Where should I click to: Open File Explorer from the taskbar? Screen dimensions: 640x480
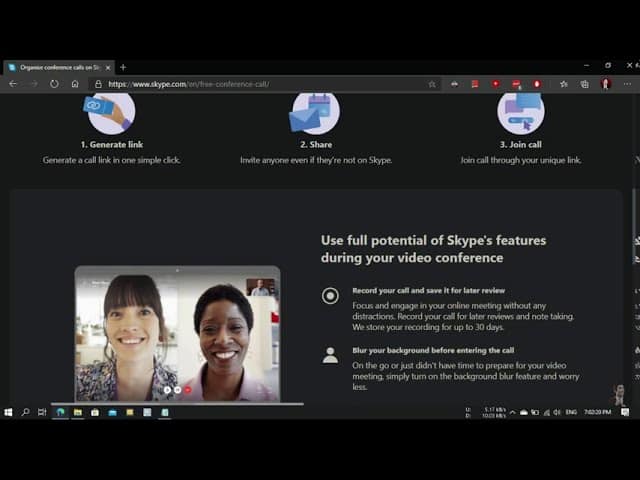click(78, 412)
